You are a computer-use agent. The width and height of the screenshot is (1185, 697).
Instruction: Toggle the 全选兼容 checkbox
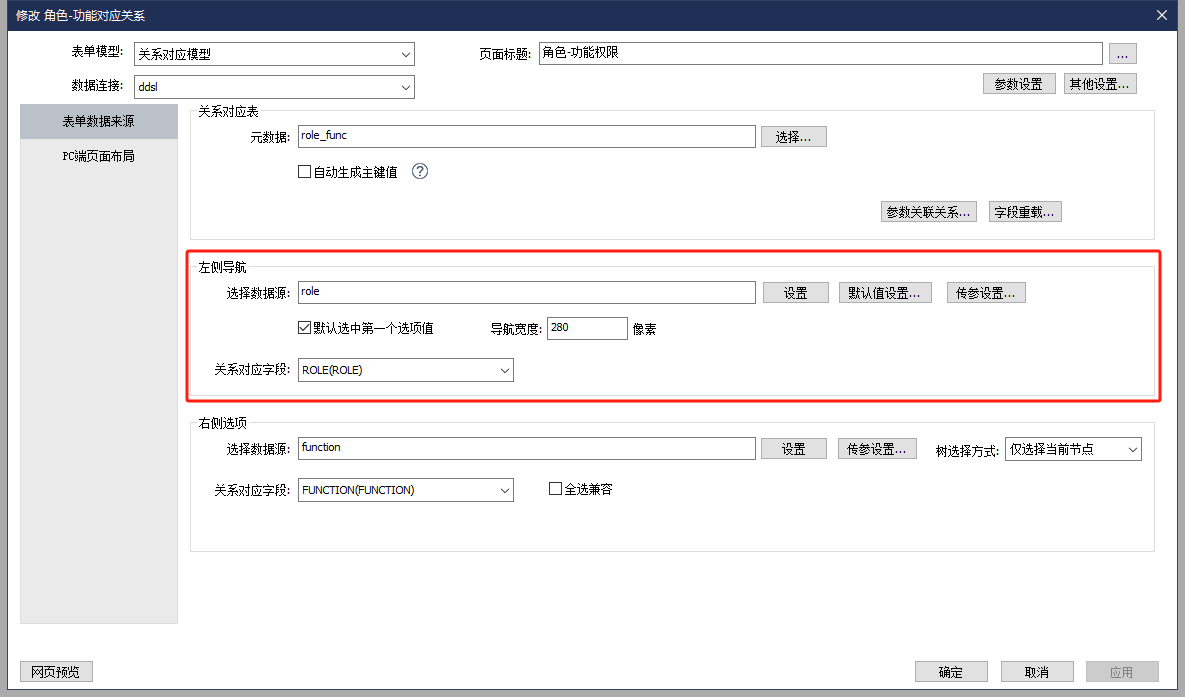pos(556,489)
